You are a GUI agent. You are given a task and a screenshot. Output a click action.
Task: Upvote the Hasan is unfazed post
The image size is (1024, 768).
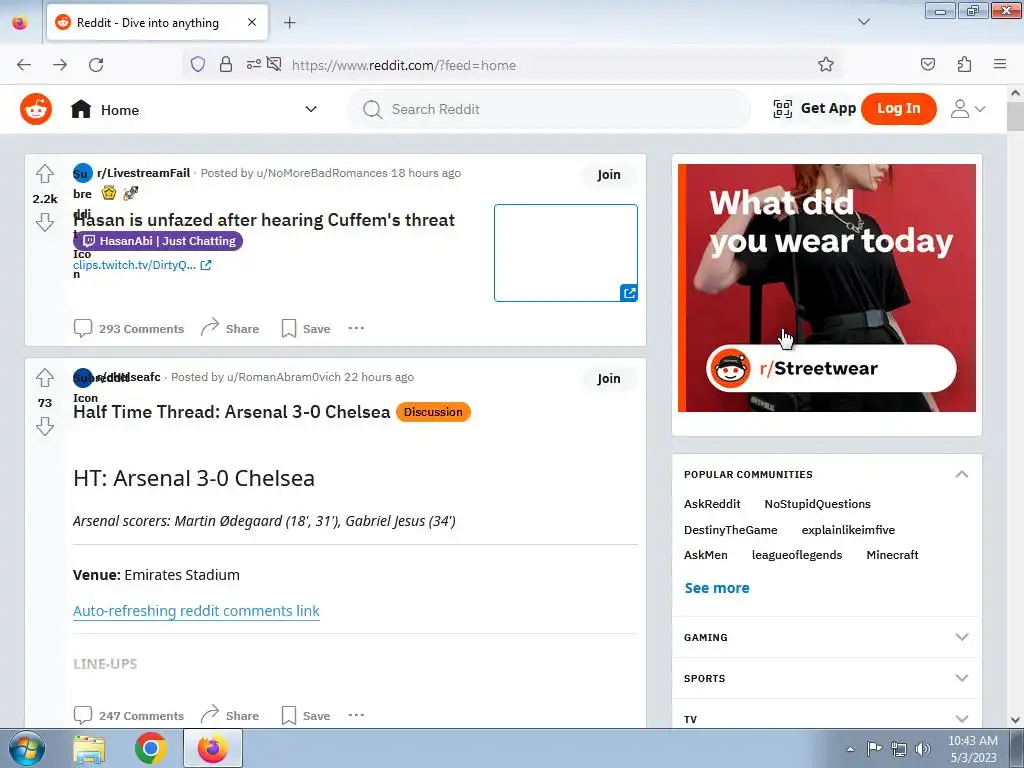[45, 174]
